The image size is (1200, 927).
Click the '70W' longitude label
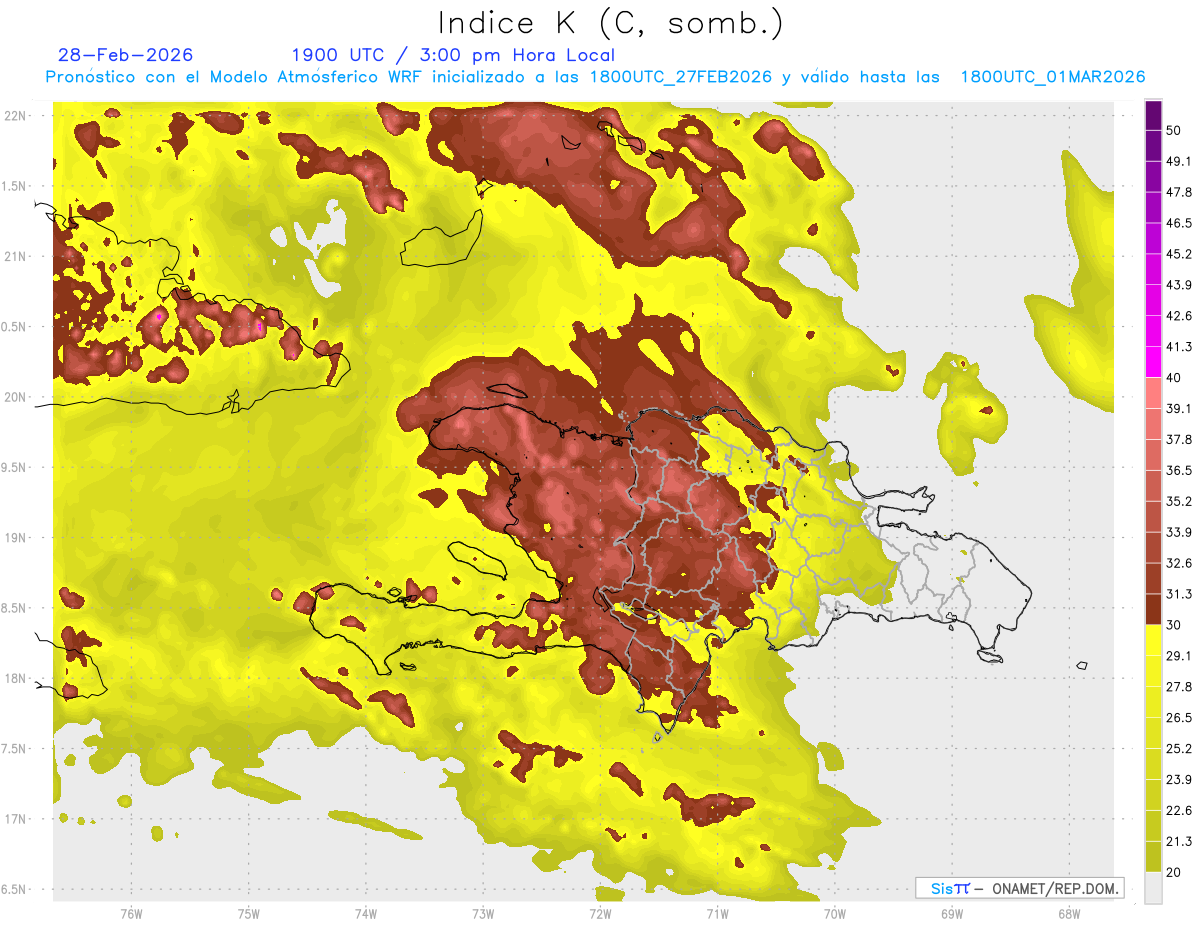coord(834,913)
